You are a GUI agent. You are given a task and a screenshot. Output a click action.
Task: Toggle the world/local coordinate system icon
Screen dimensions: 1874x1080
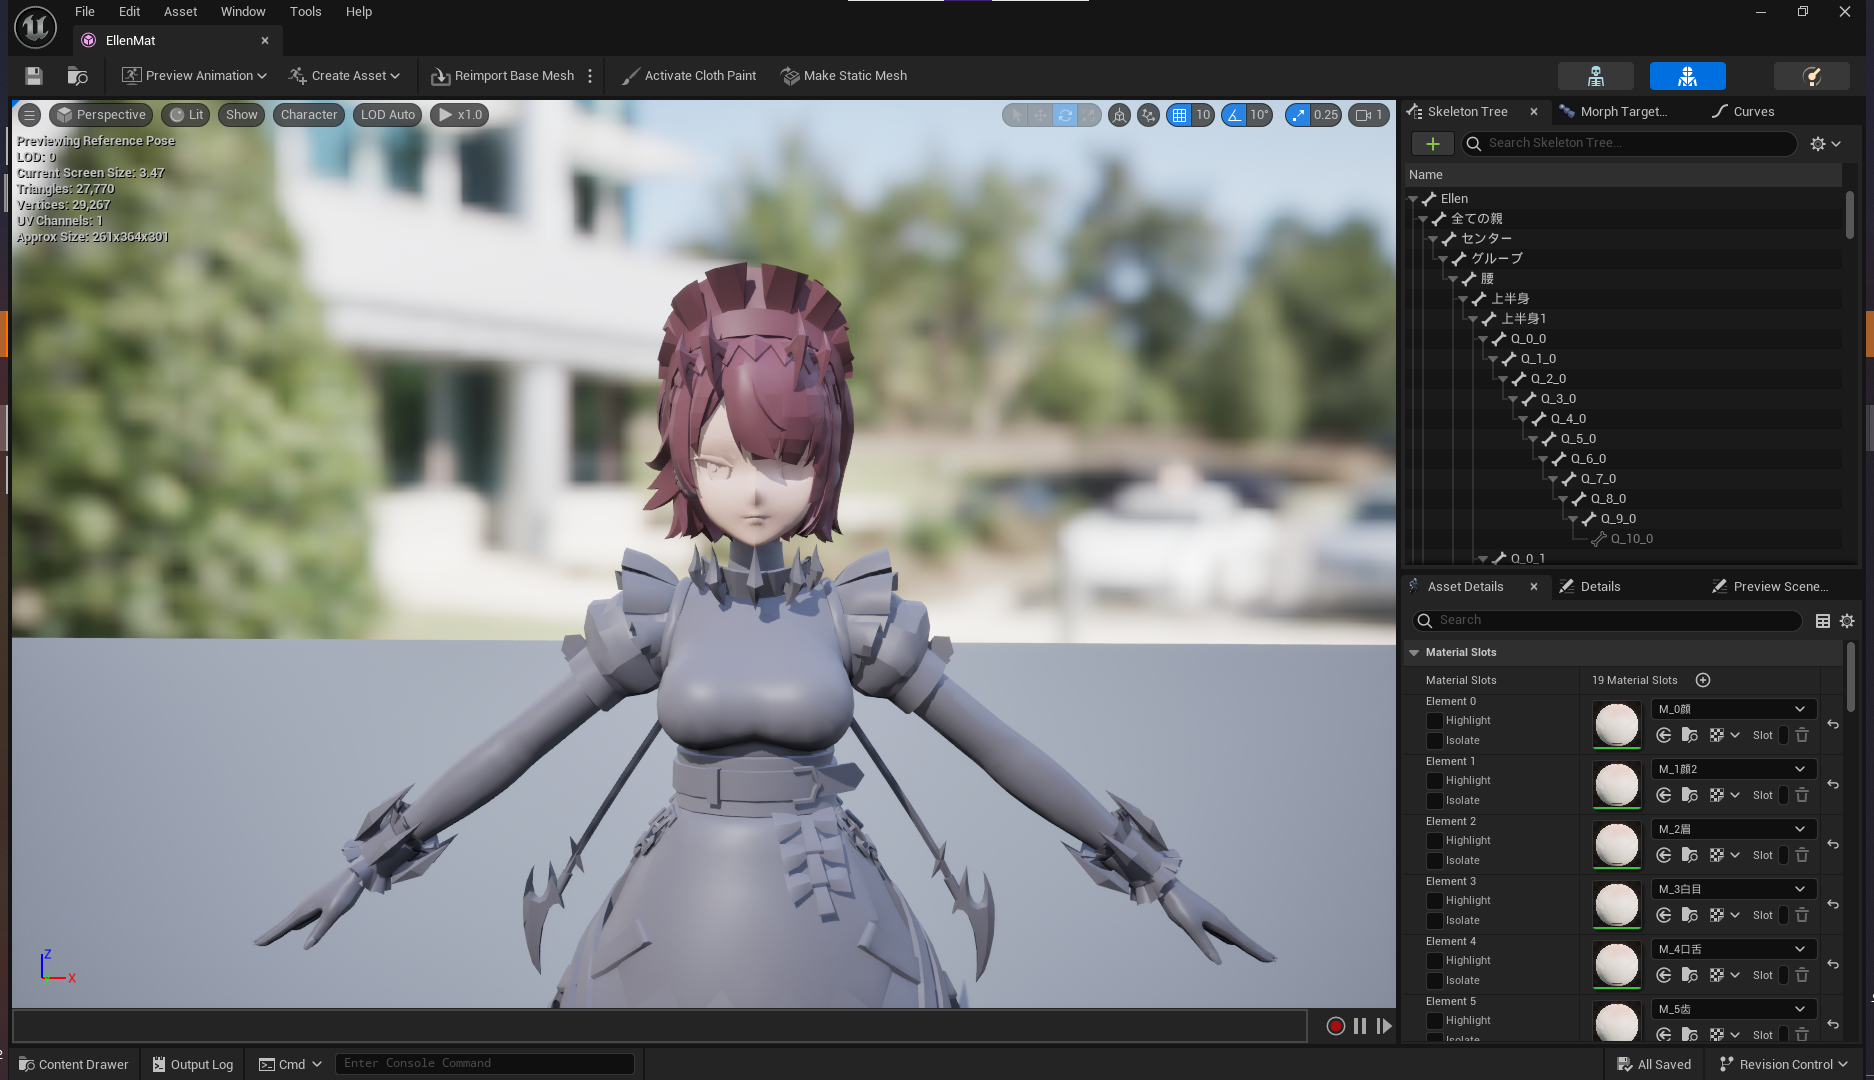(1120, 115)
